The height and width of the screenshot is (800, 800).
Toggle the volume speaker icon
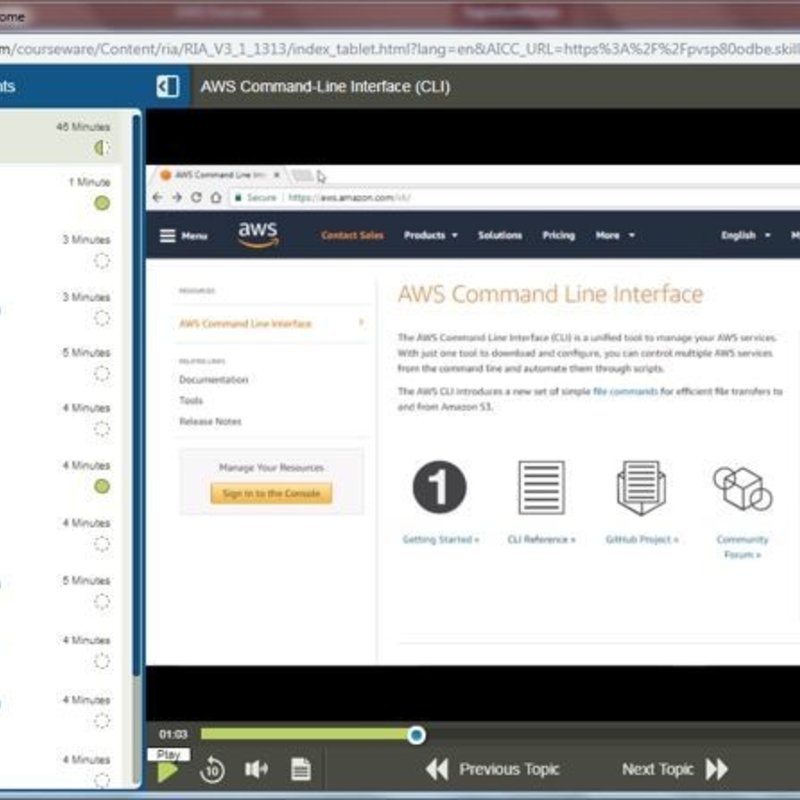tap(257, 769)
